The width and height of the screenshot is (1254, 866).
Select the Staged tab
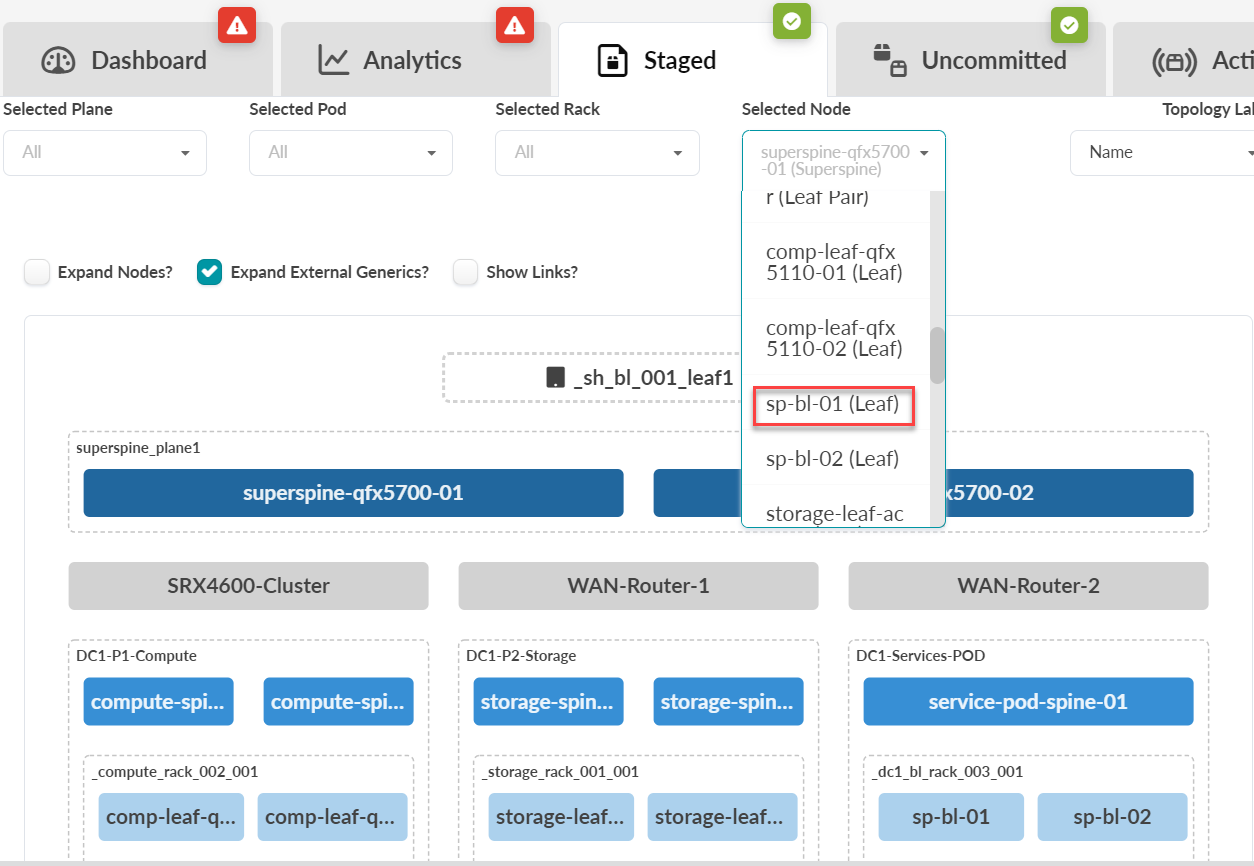692,60
